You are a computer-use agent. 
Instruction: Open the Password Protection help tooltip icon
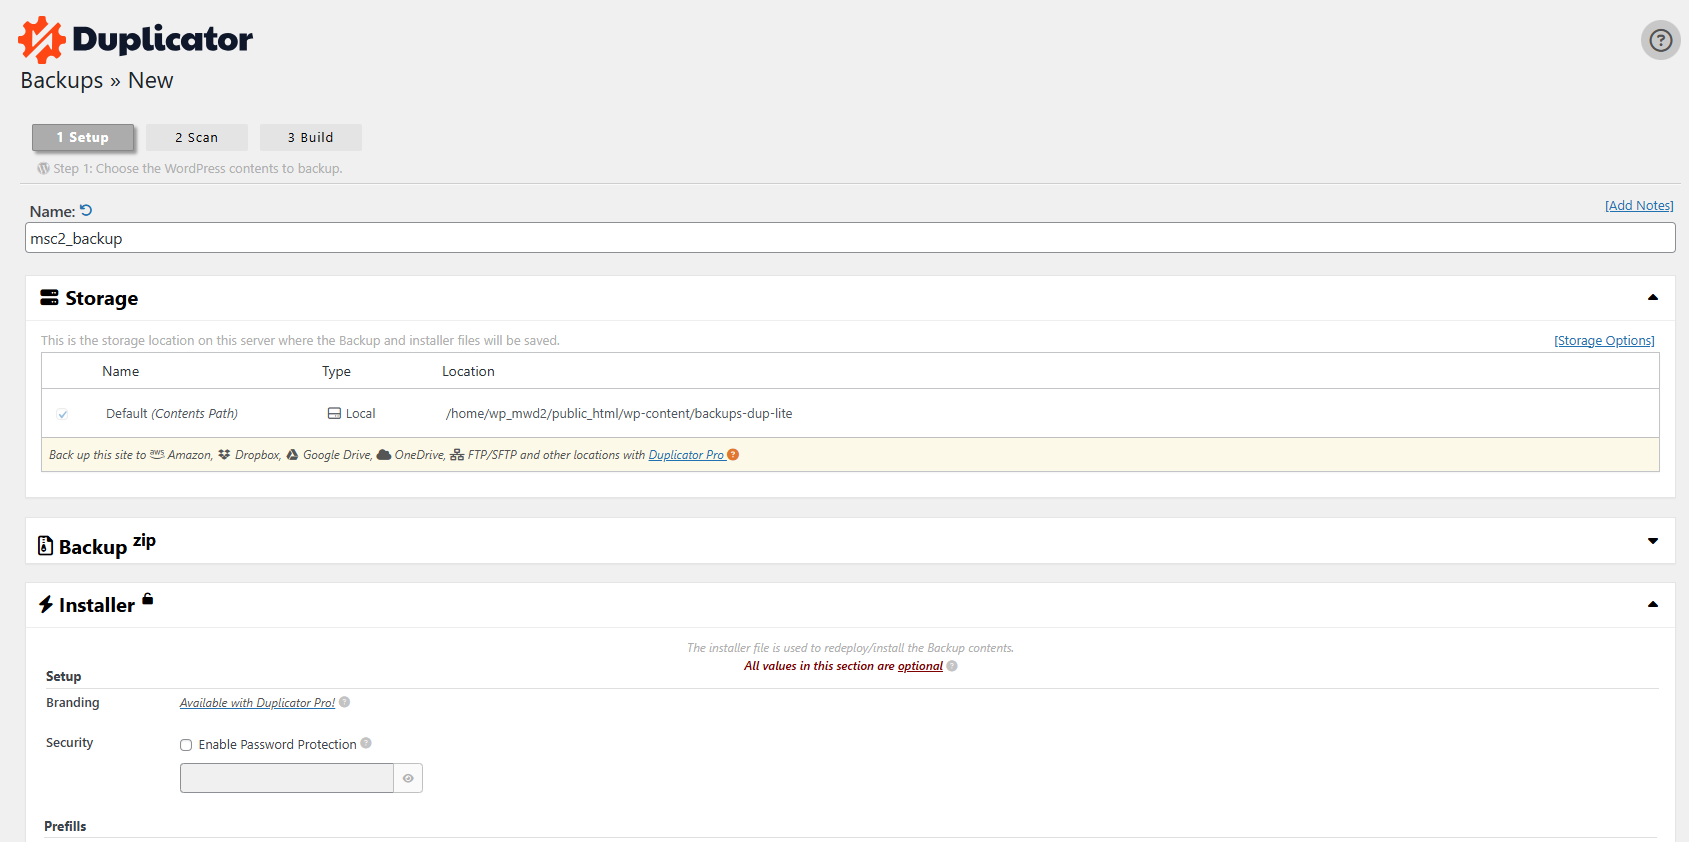pyautogui.click(x=366, y=743)
